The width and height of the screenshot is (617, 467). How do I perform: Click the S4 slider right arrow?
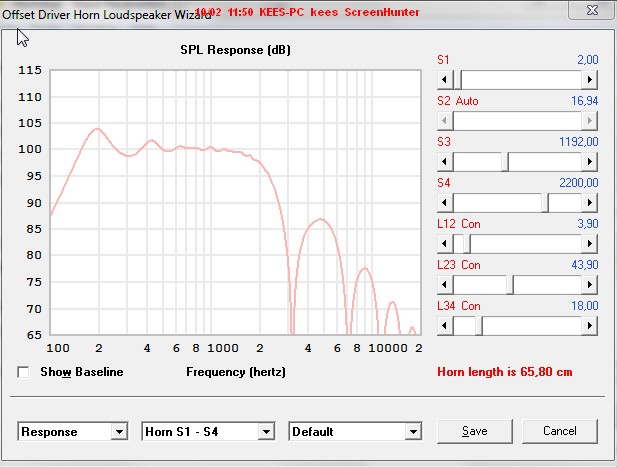click(589, 203)
